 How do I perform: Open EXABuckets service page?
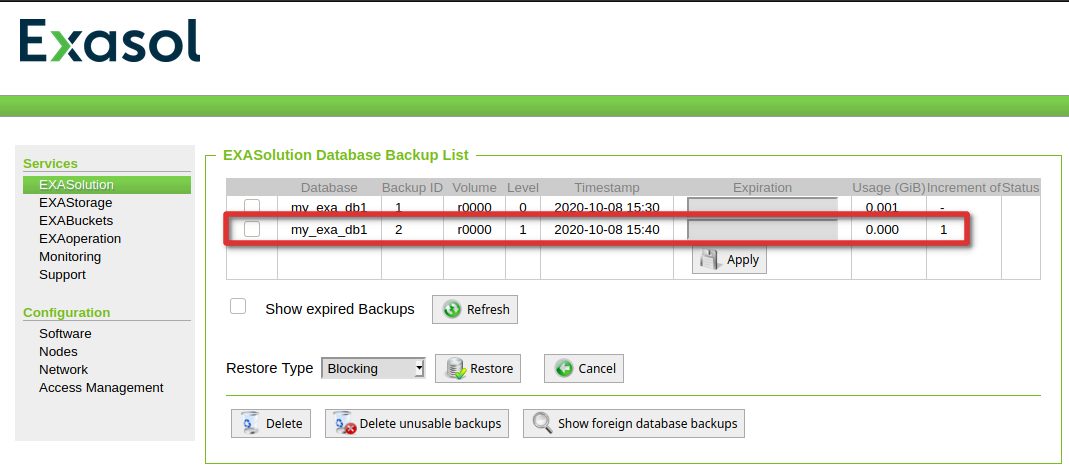(76, 220)
